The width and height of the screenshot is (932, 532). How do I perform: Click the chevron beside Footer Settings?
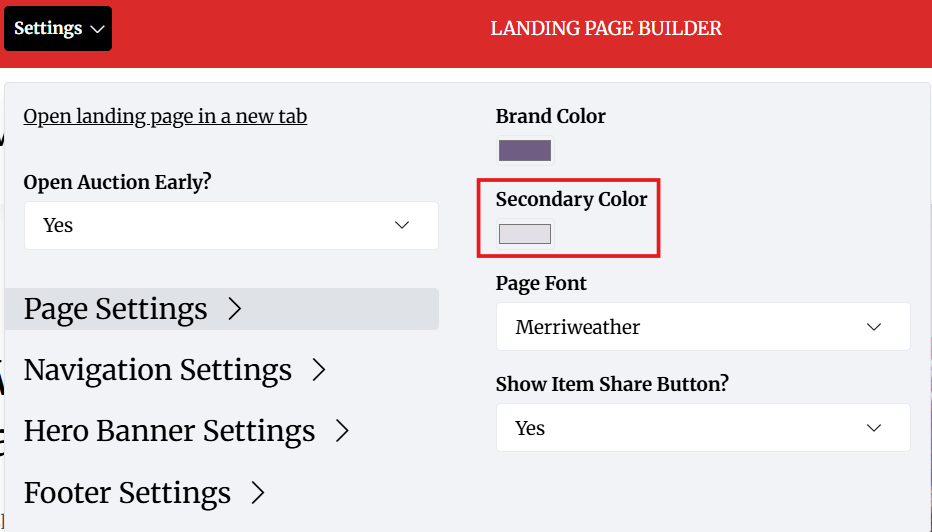pos(258,493)
